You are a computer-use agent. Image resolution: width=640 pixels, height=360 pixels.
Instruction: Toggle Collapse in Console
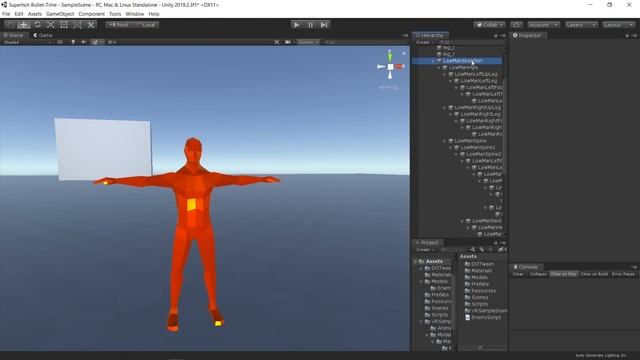point(538,274)
